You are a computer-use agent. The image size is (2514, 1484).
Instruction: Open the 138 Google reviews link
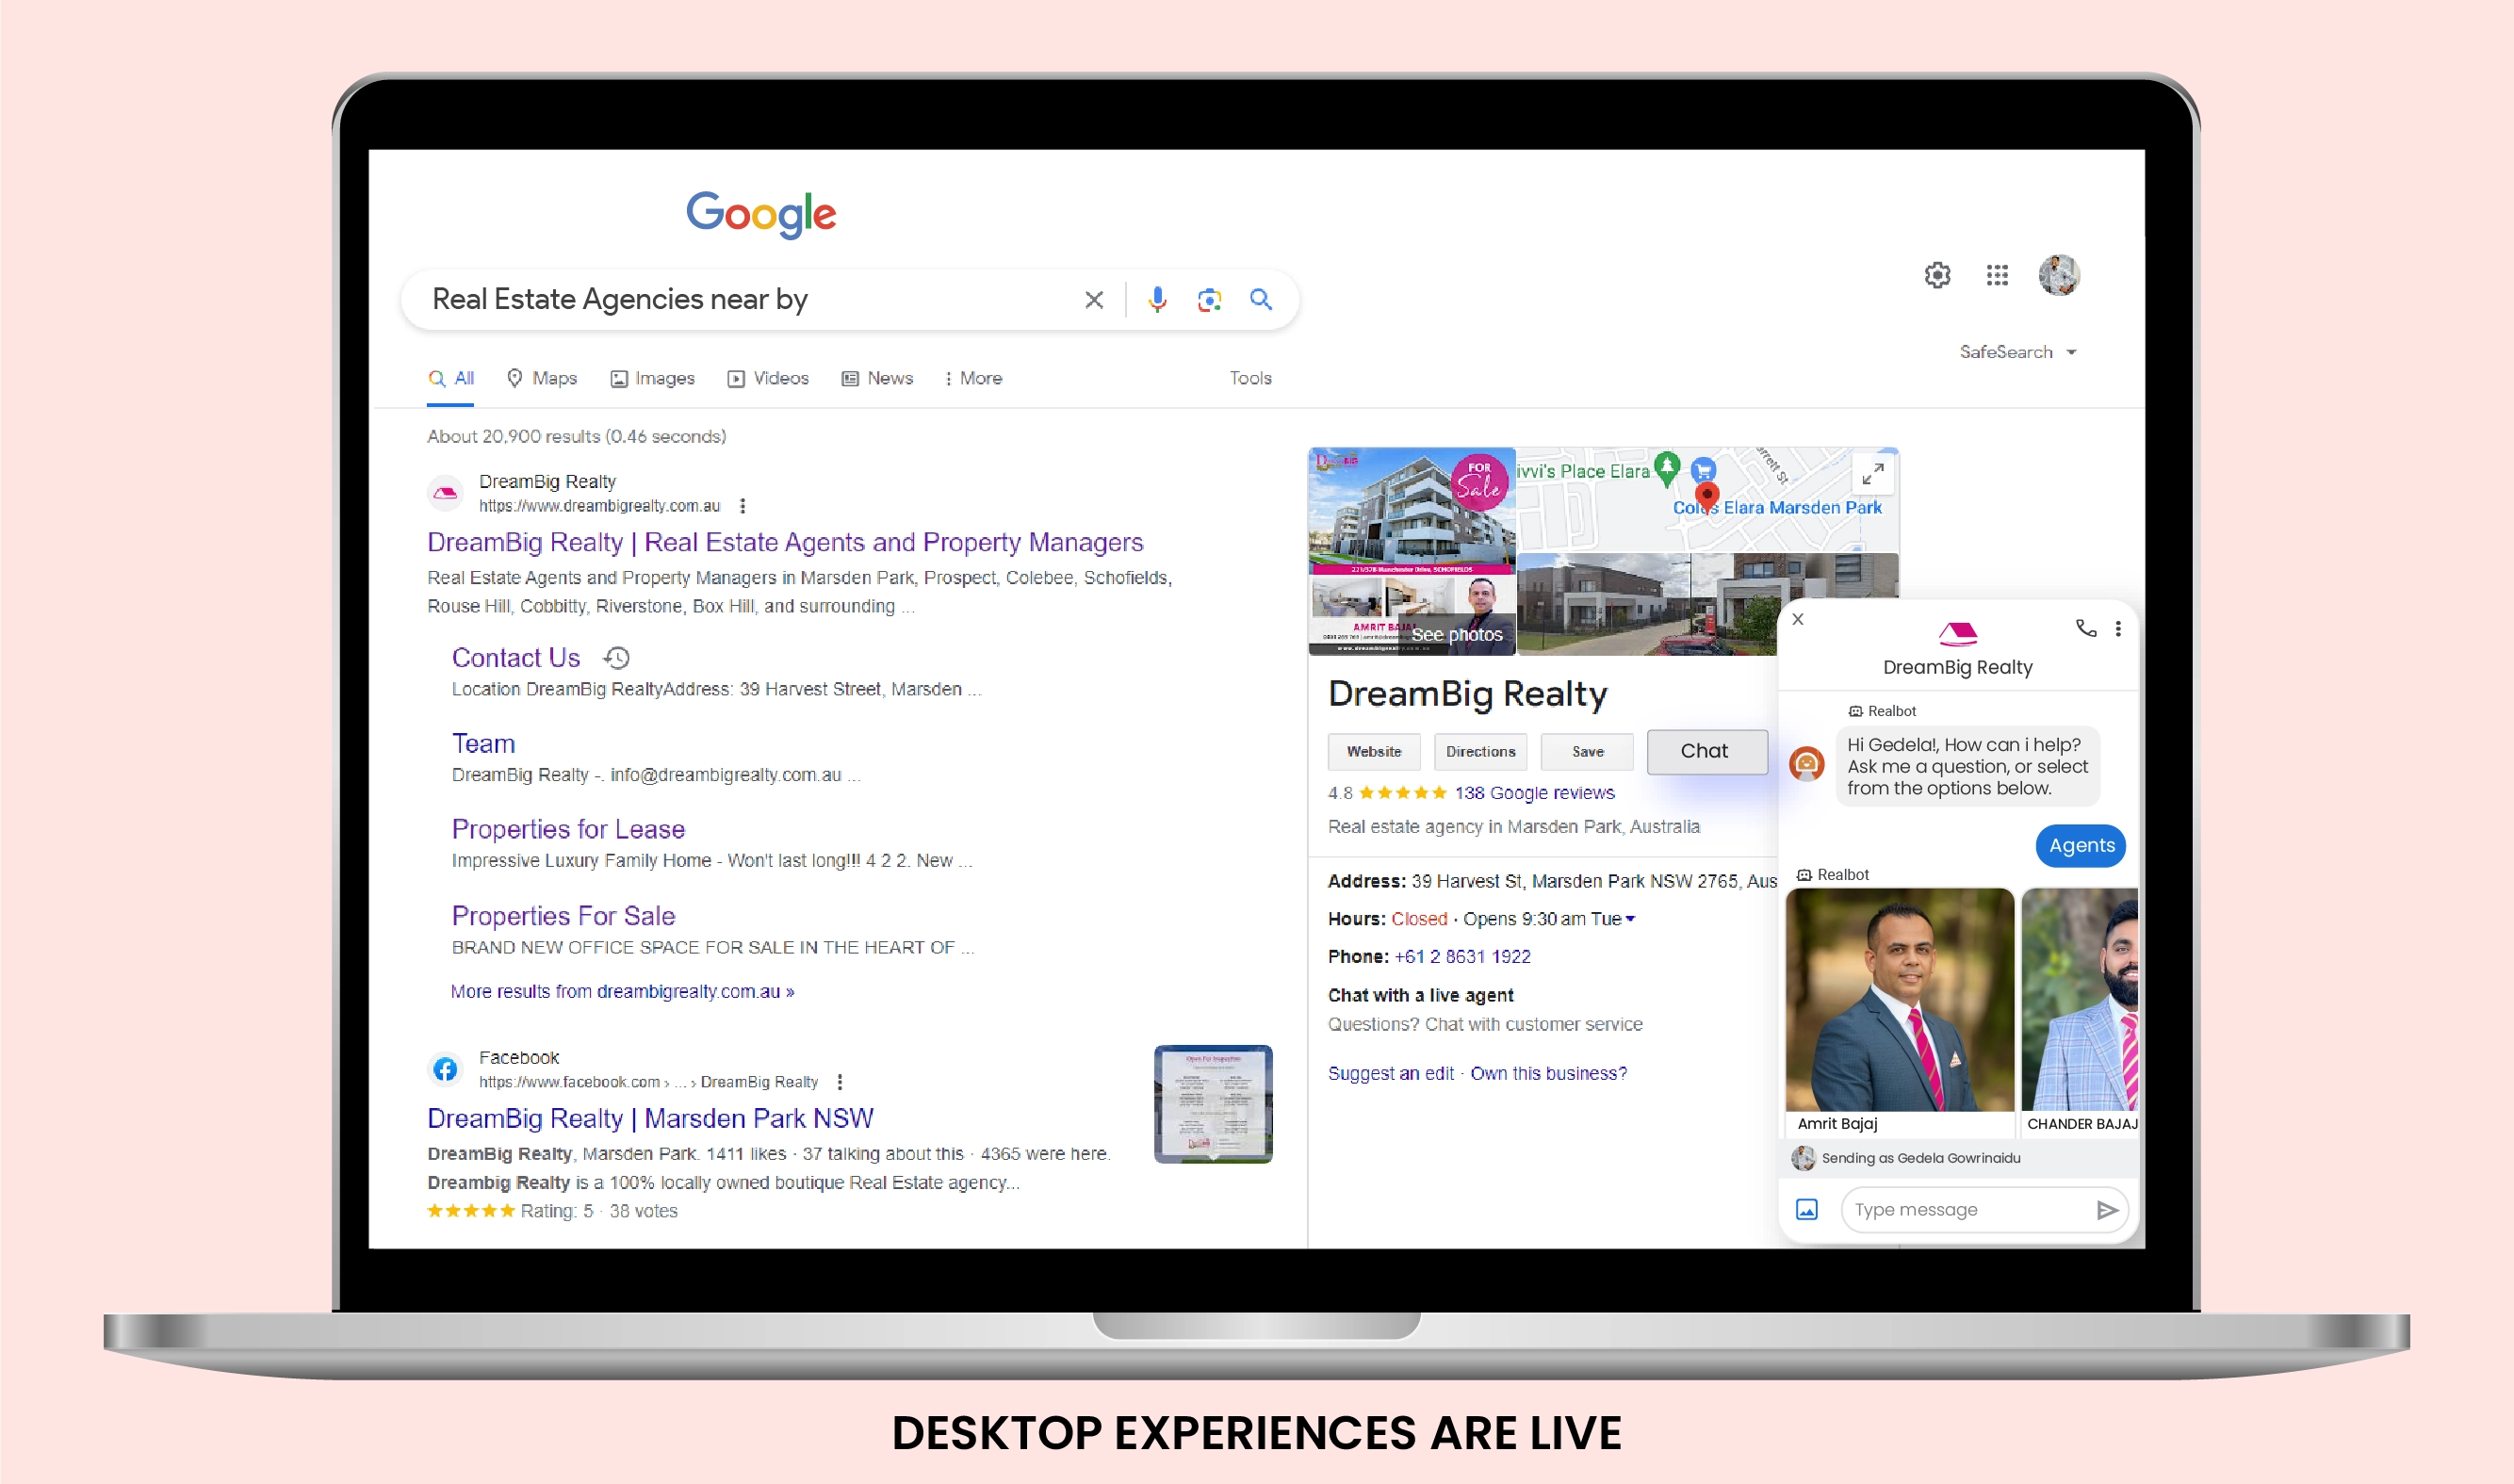coord(1534,793)
